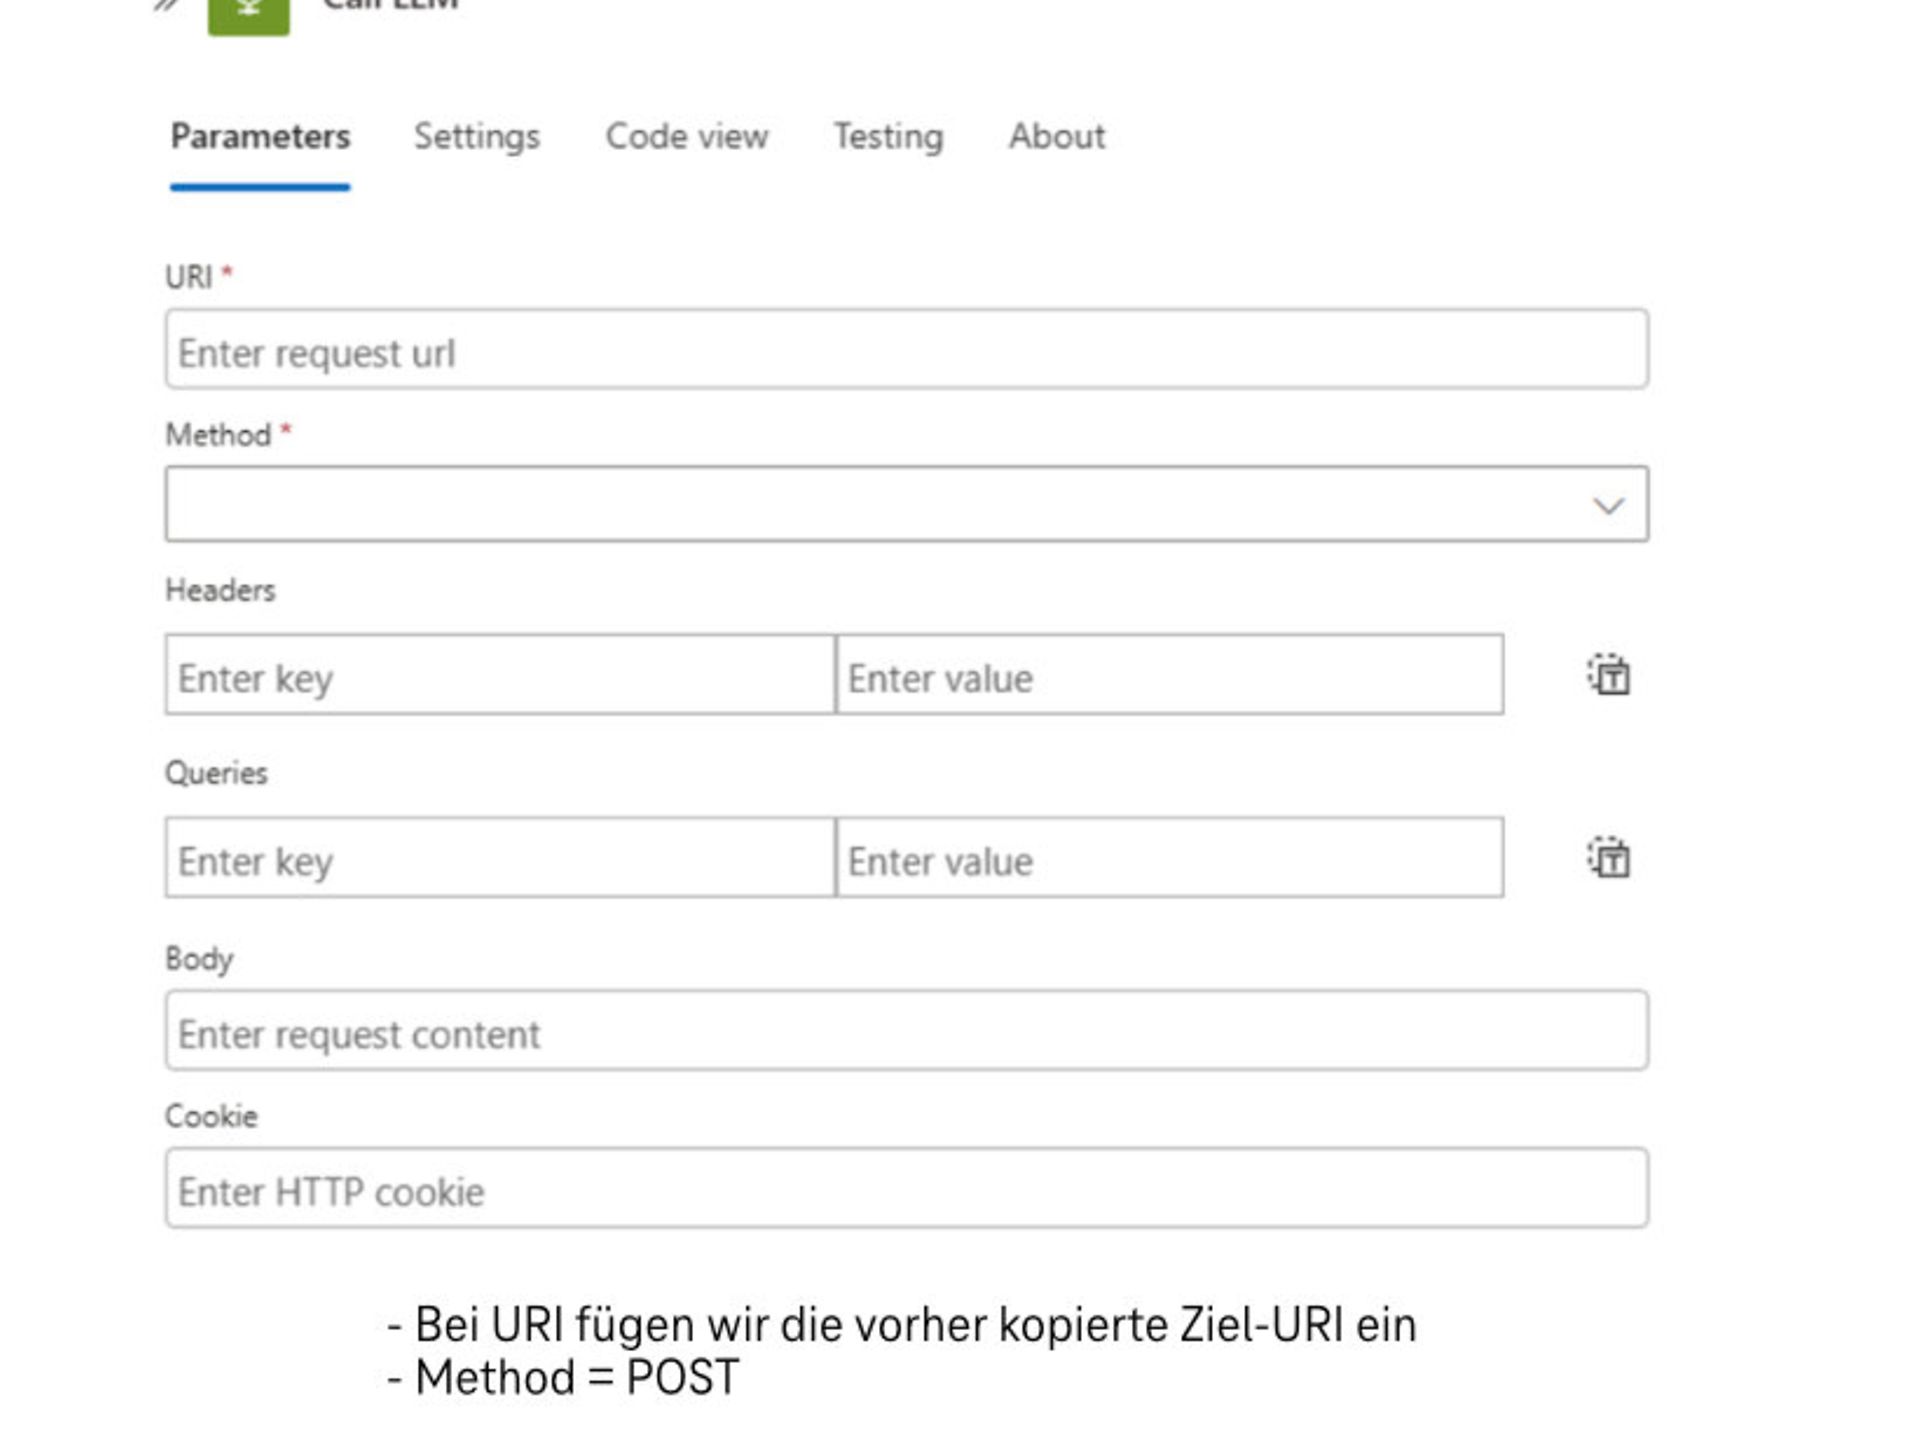Switch to the Settings tab
This screenshot has width=1920, height=1440.
click(x=477, y=137)
